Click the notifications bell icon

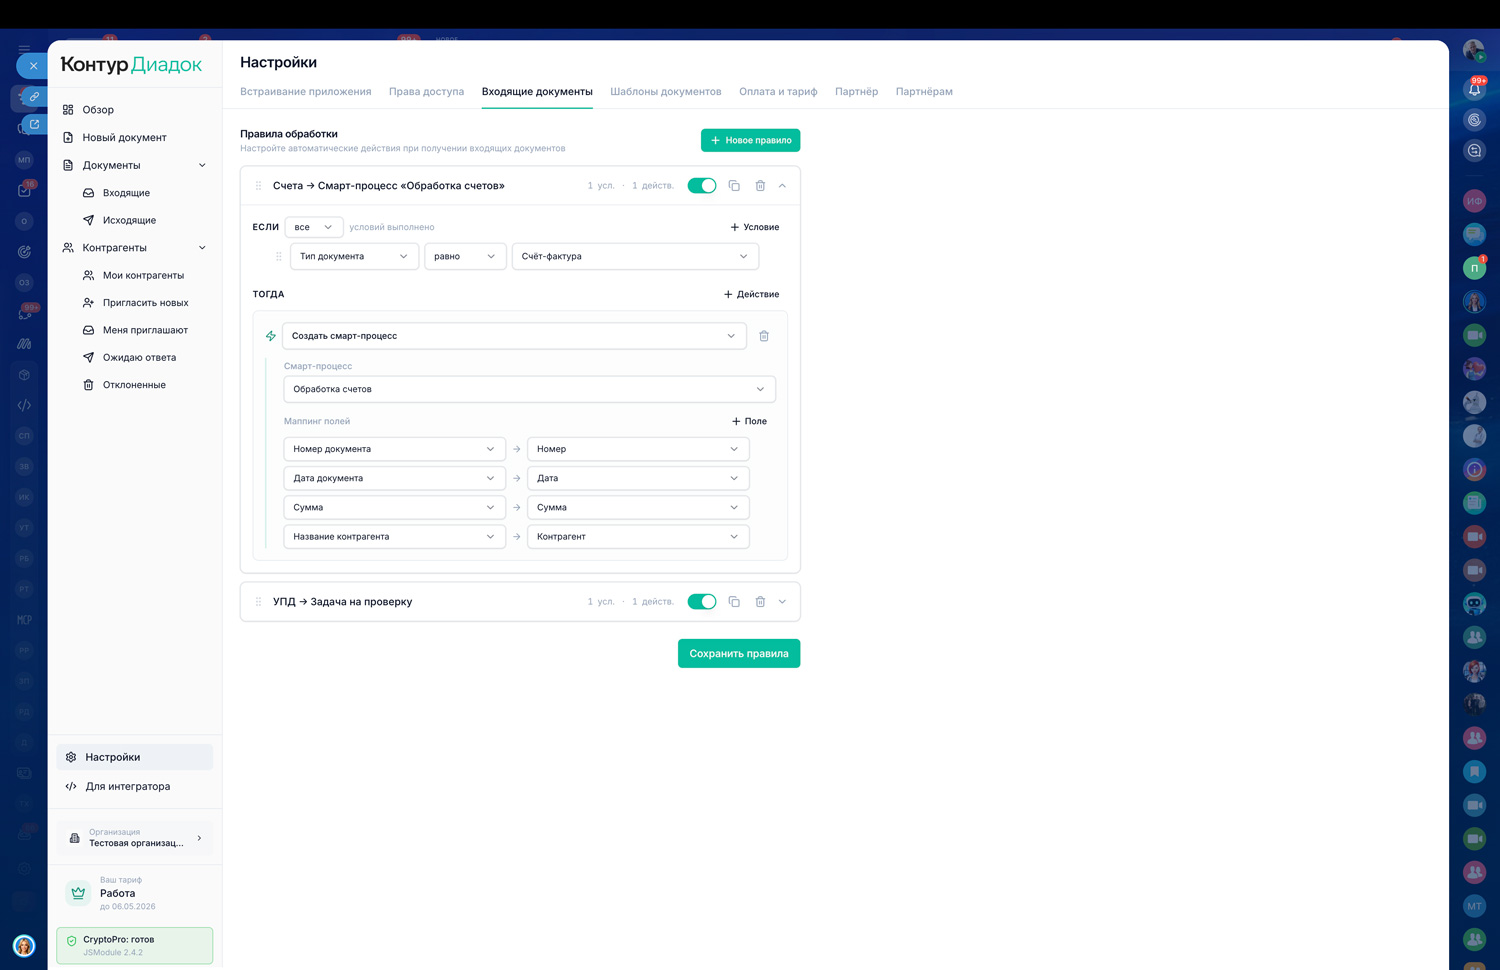pos(1474,89)
